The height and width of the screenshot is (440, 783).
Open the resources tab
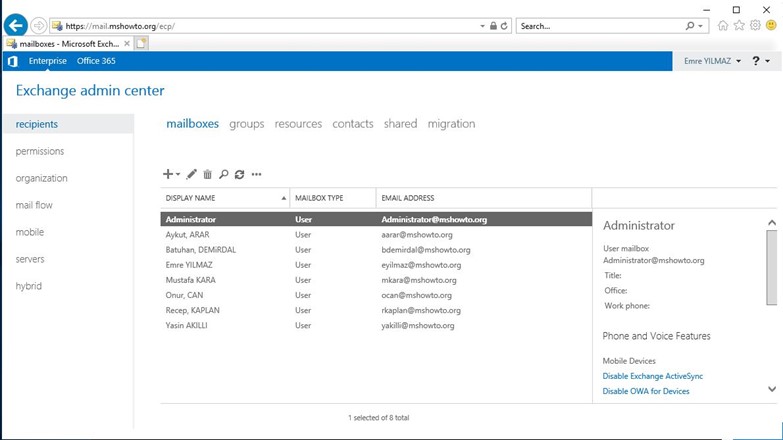[x=298, y=124]
